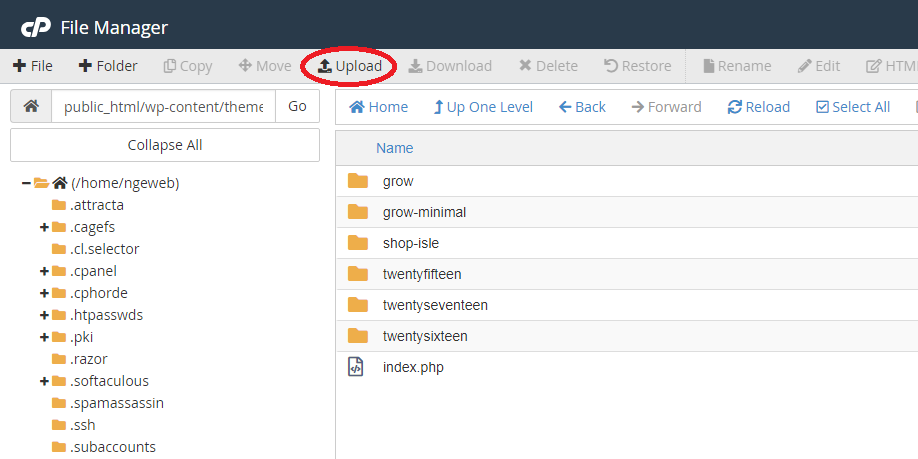Select the grow folder row
Screen dimensions: 918x459
[x=627, y=181]
